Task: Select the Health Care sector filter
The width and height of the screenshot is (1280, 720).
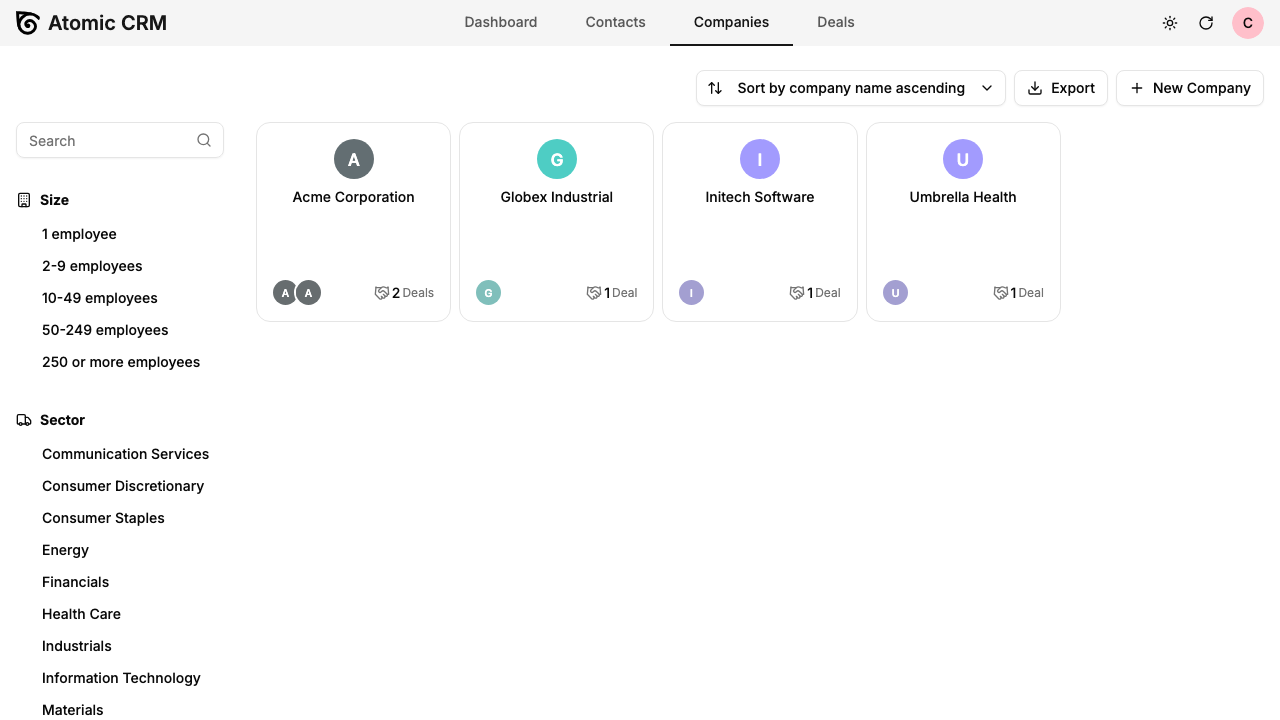Action: [81, 614]
